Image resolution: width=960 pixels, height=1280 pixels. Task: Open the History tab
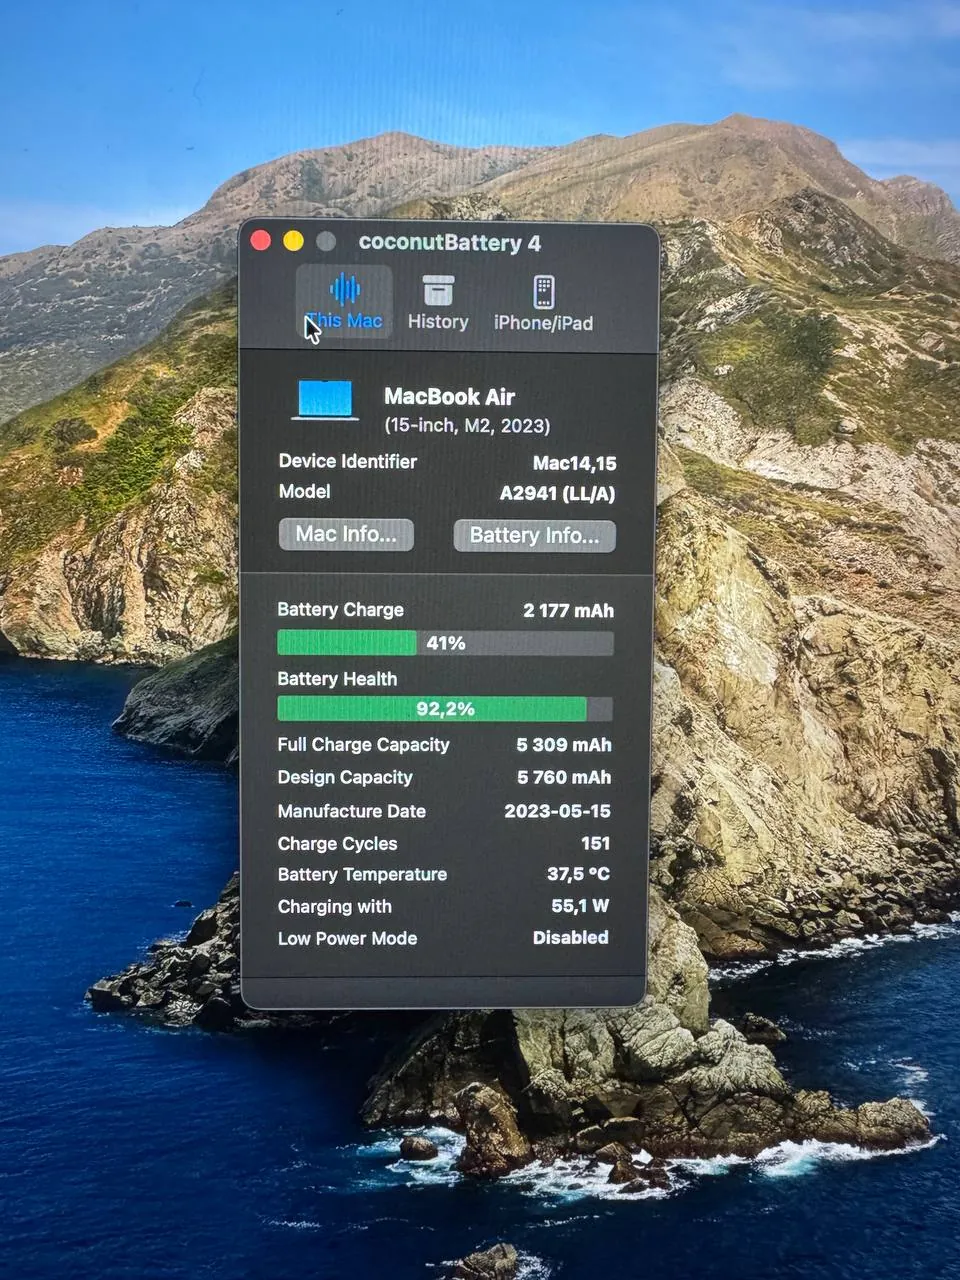click(438, 303)
